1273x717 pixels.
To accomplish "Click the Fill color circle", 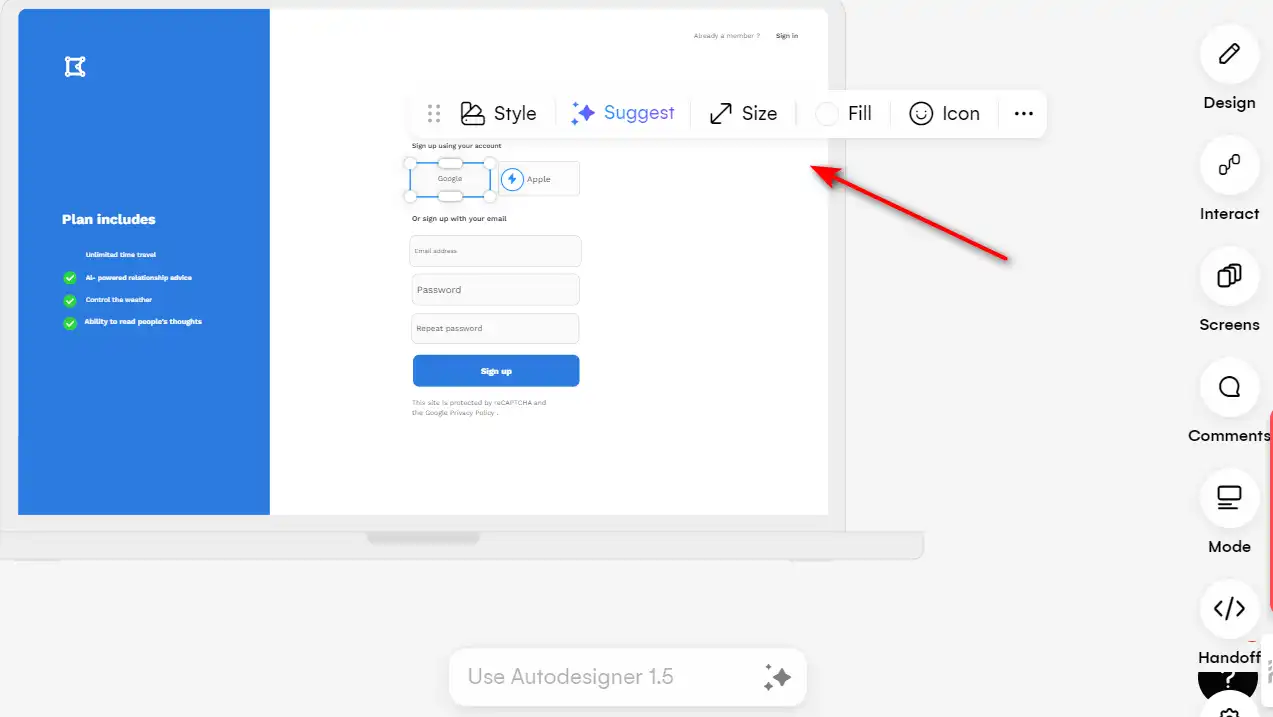I will [827, 114].
